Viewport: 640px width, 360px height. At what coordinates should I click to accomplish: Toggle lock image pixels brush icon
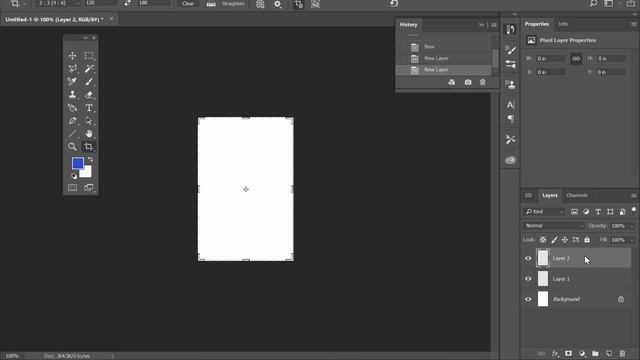click(x=554, y=240)
